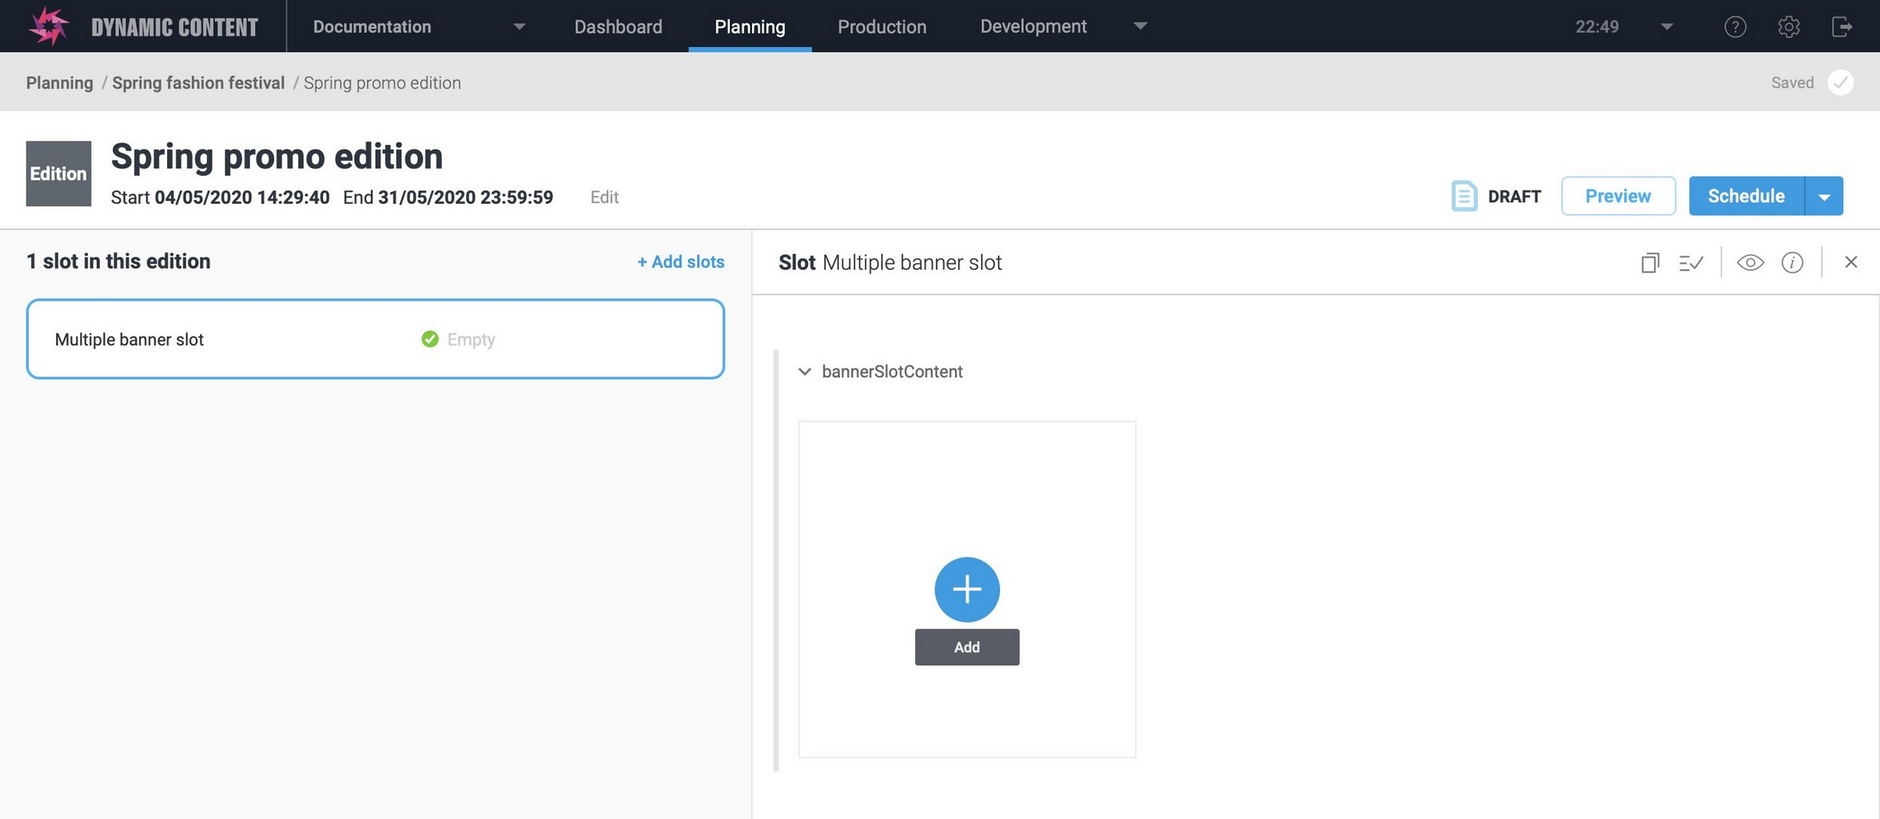The image size is (1880, 819).
Task: Select the Multiple banner slot card
Action: (375, 339)
